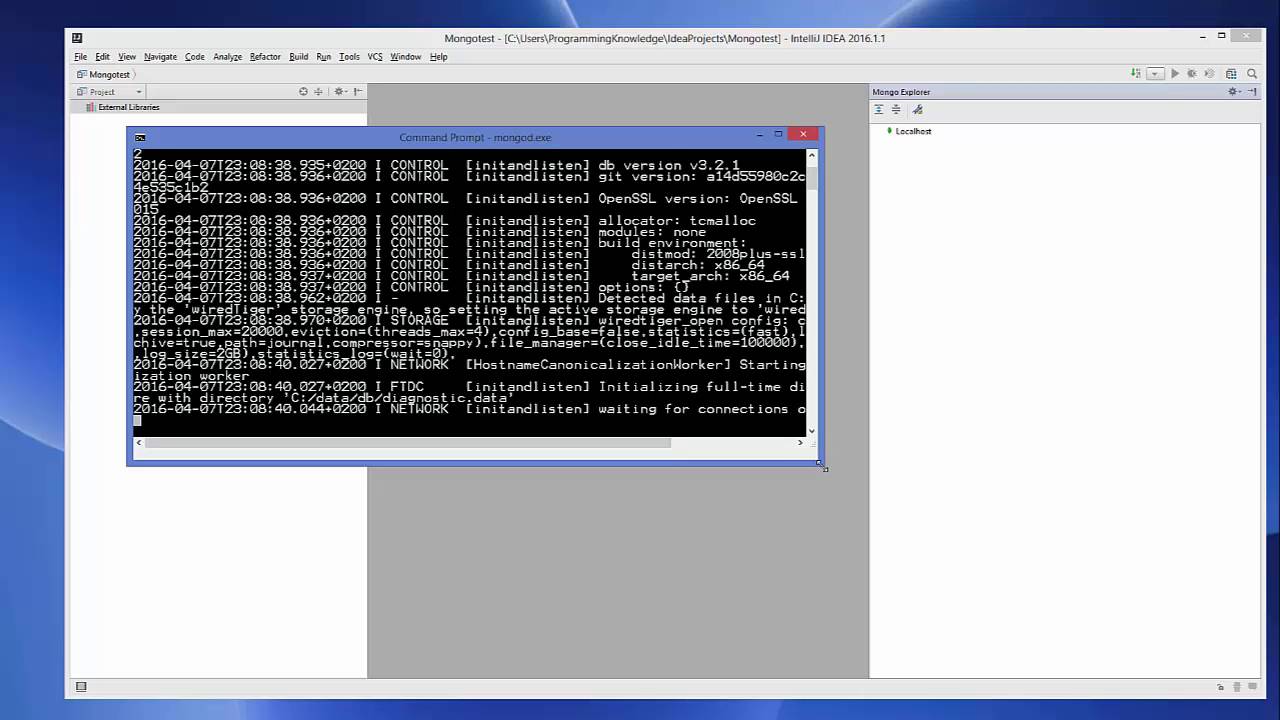Hide the Project tool window
1280x720 pixels.
tap(358, 92)
